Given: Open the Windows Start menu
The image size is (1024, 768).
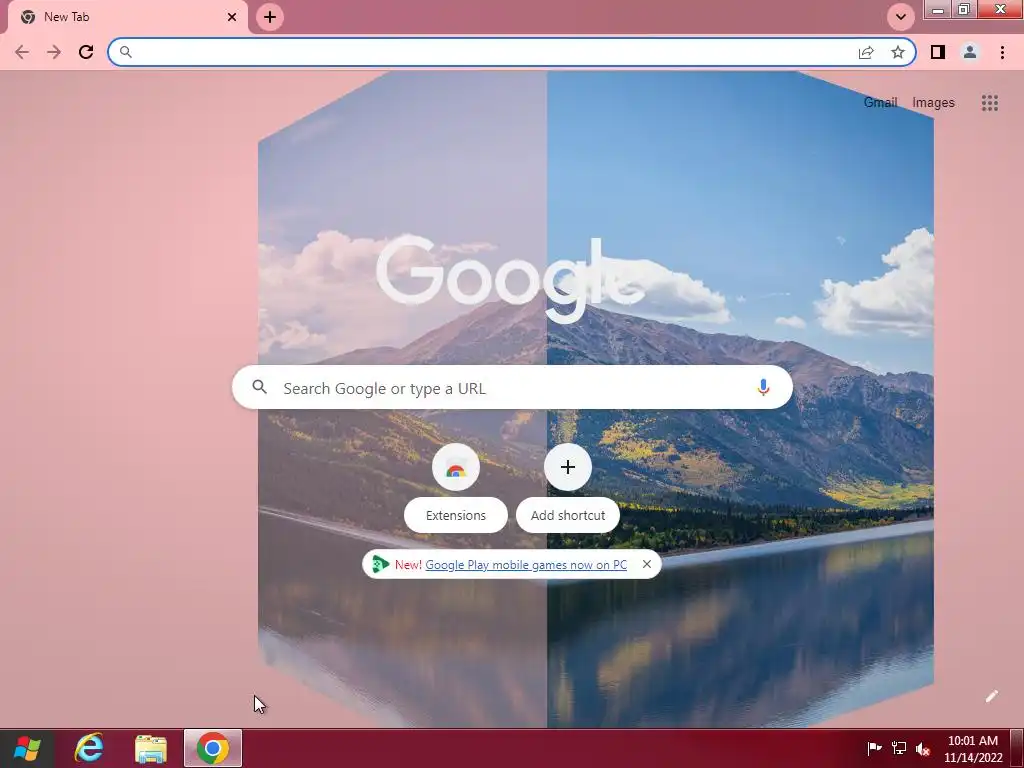Looking at the screenshot, I should tap(27, 748).
